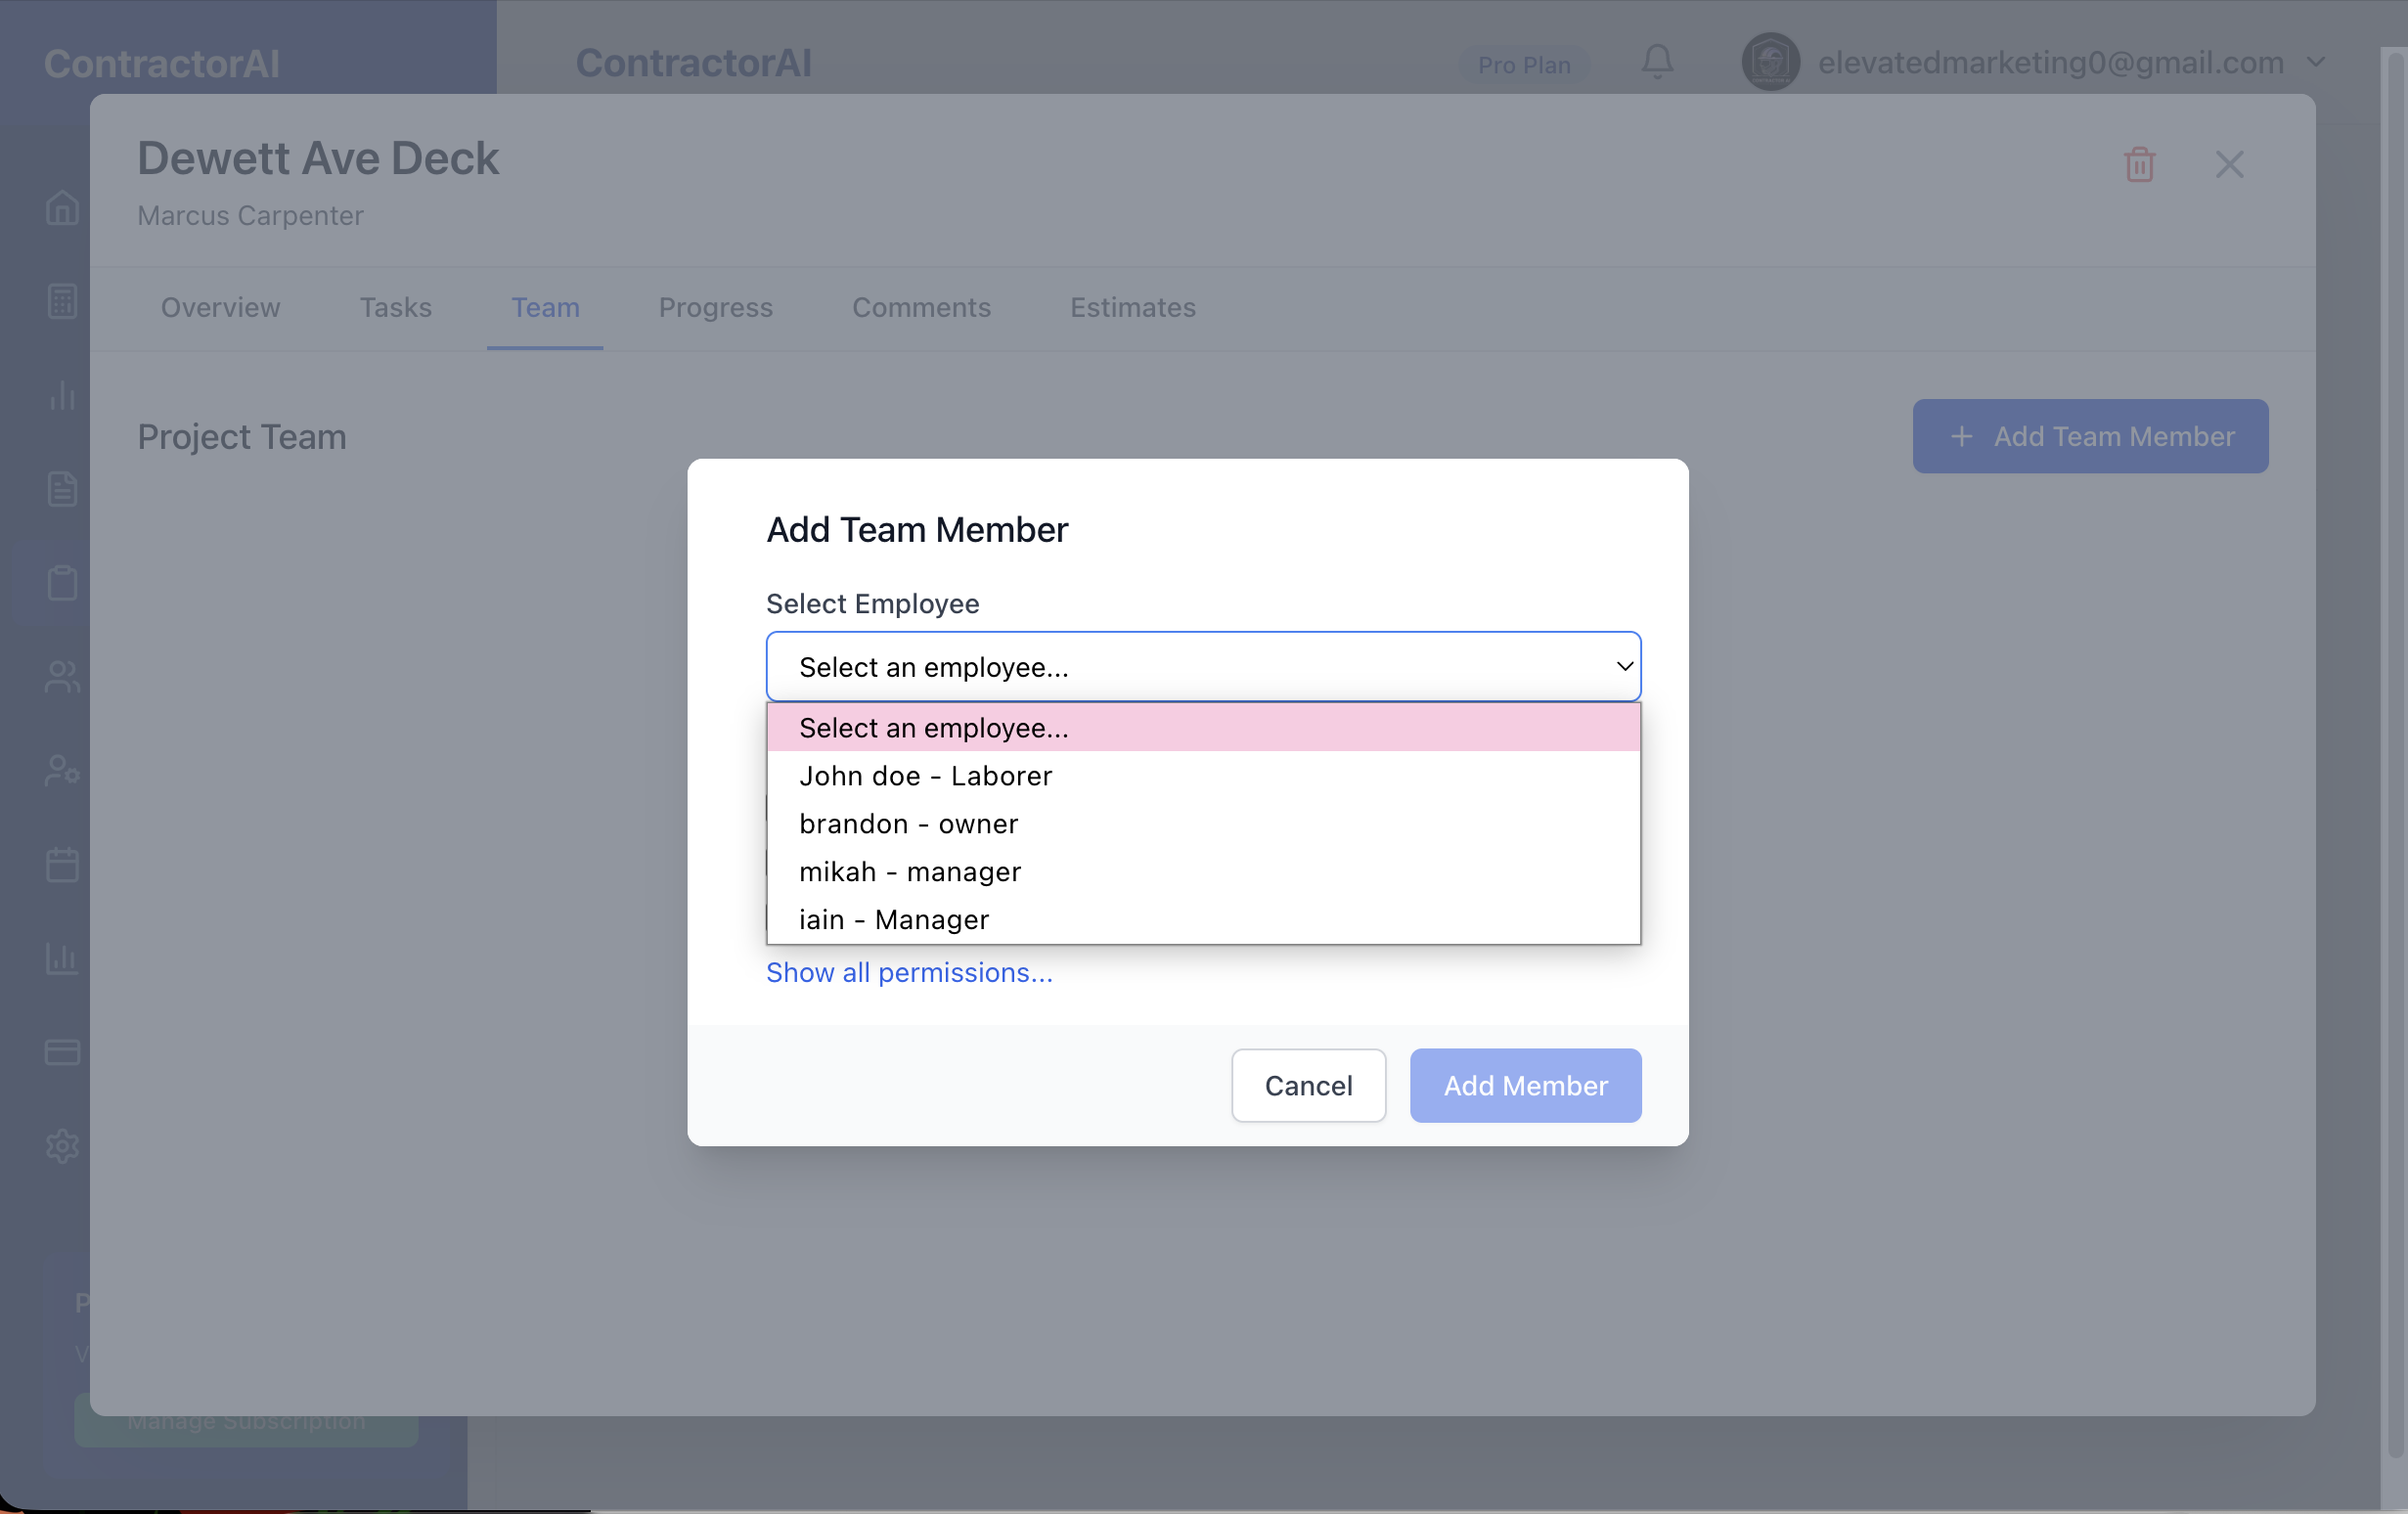Select the calculator icon in the sidebar
The height and width of the screenshot is (1514, 2408).
point(61,301)
